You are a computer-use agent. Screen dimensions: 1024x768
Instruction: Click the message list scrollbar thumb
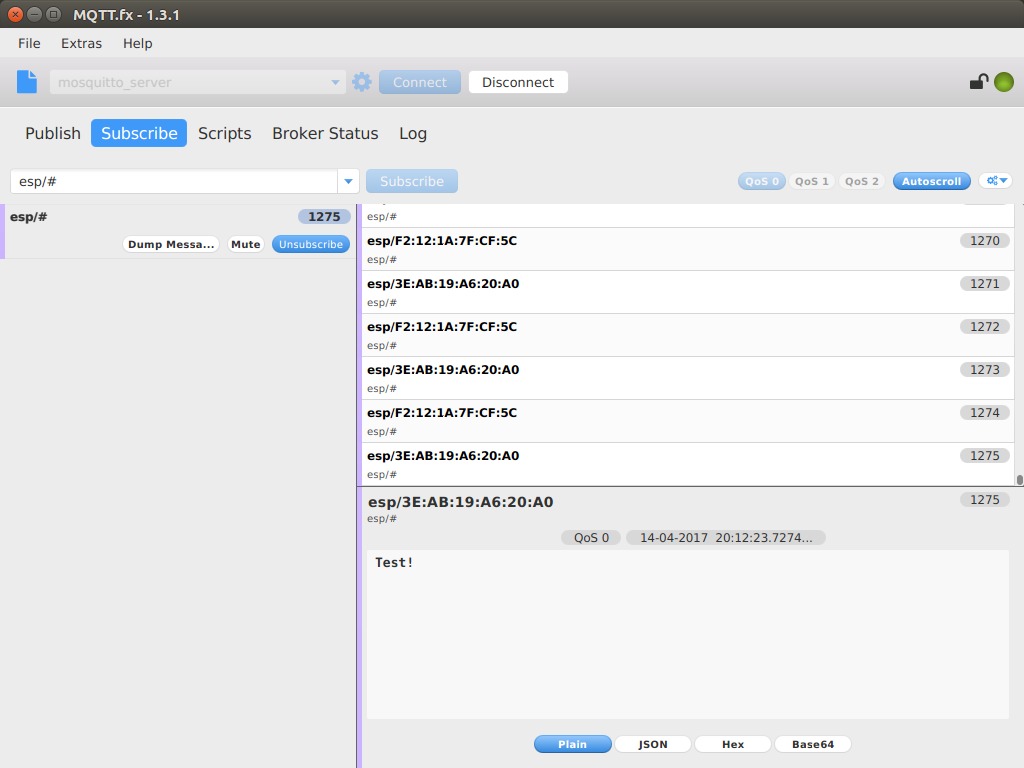point(1019,480)
